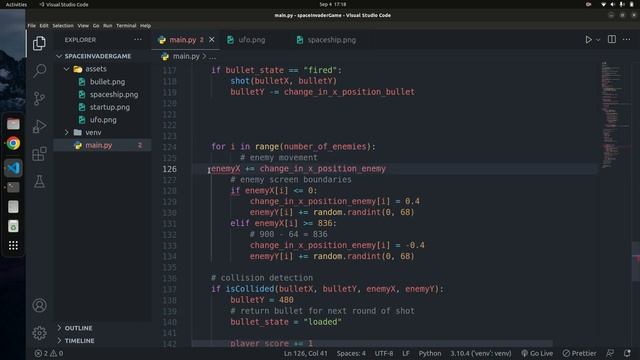Open the feedback icon in status bar
This screenshot has width=640, height=360.
click(610, 353)
